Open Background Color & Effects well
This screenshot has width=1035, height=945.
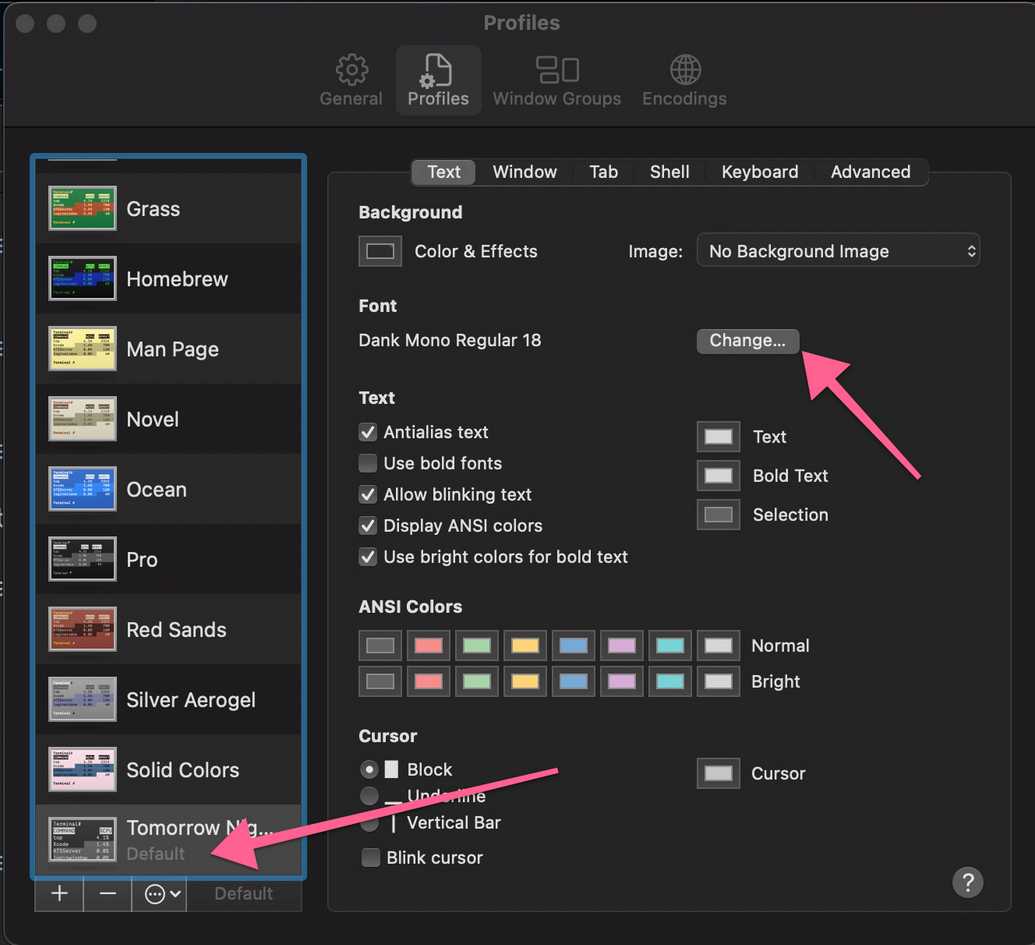pos(380,251)
